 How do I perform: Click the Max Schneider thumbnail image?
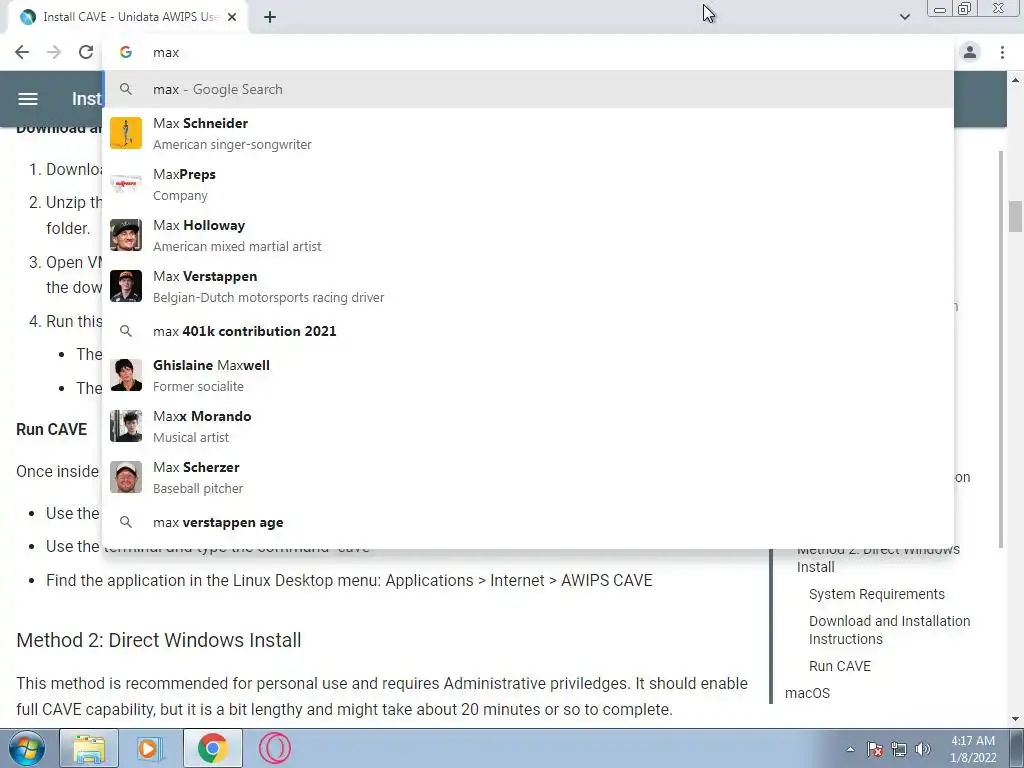pos(126,133)
